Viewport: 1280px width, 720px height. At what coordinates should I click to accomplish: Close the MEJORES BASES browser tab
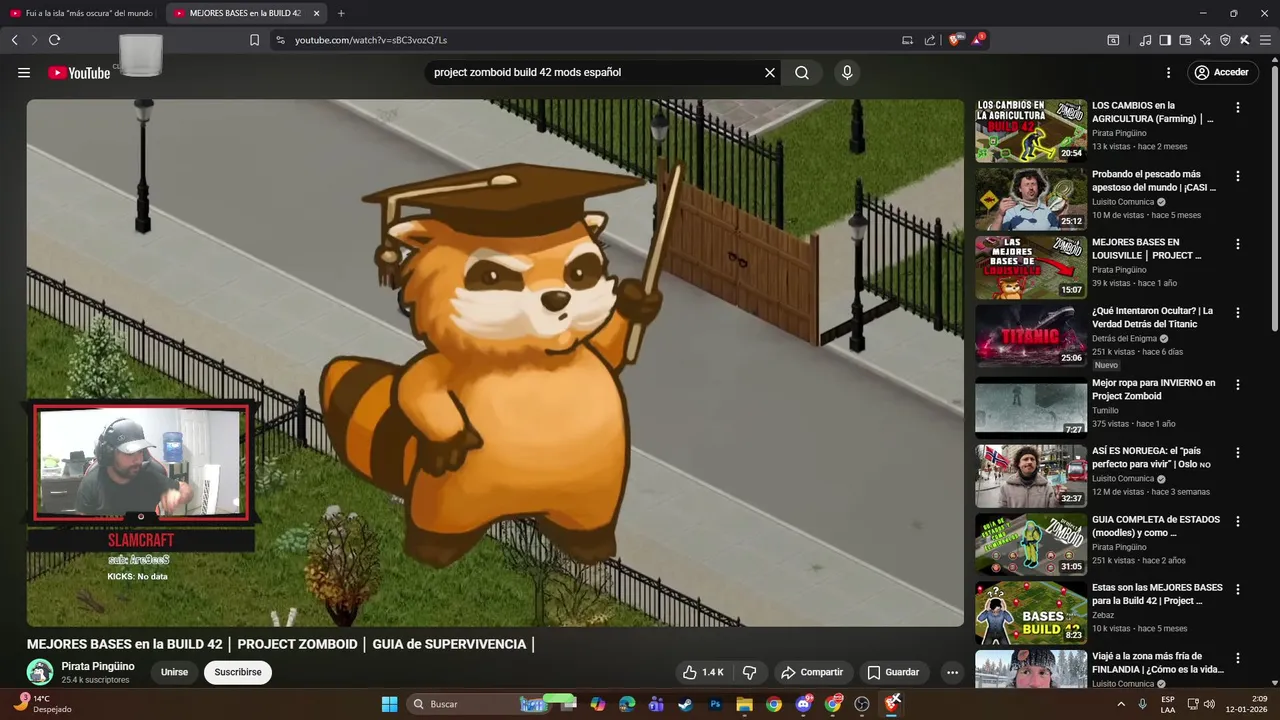316,14
